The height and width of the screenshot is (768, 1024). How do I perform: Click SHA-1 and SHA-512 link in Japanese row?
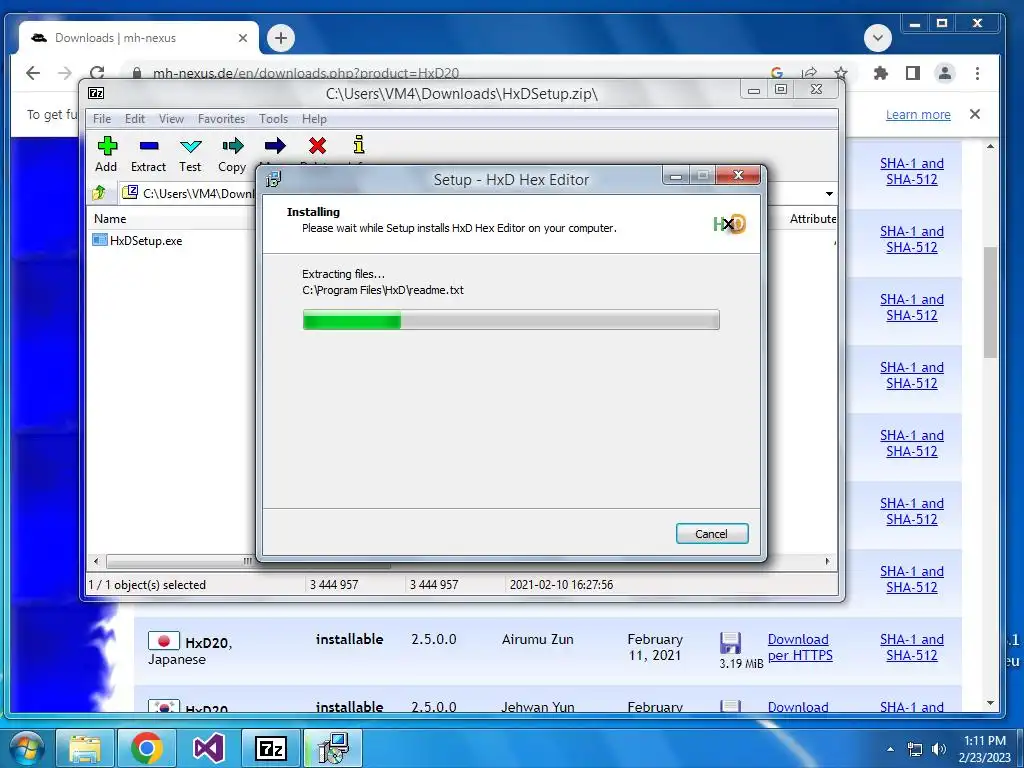click(x=912, y=647)
